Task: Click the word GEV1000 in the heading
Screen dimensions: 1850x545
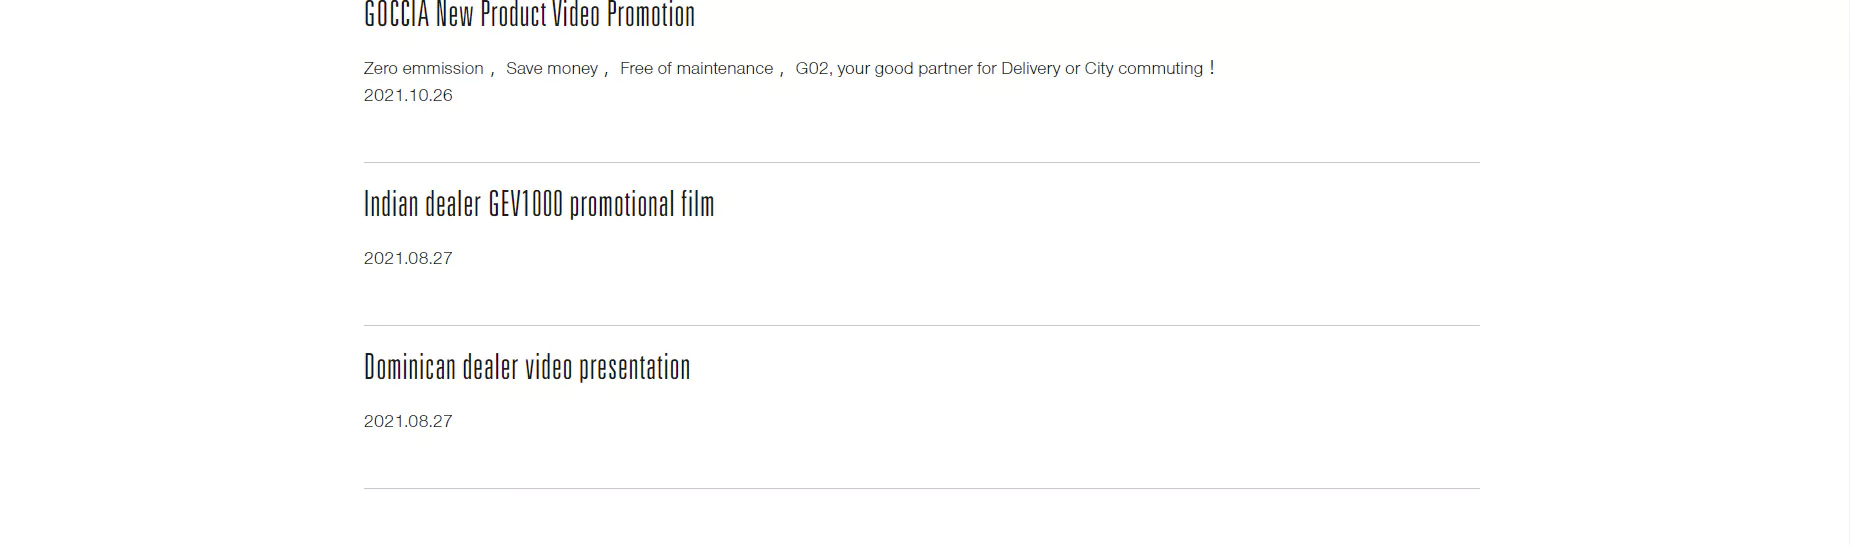Action: (526, 204)
